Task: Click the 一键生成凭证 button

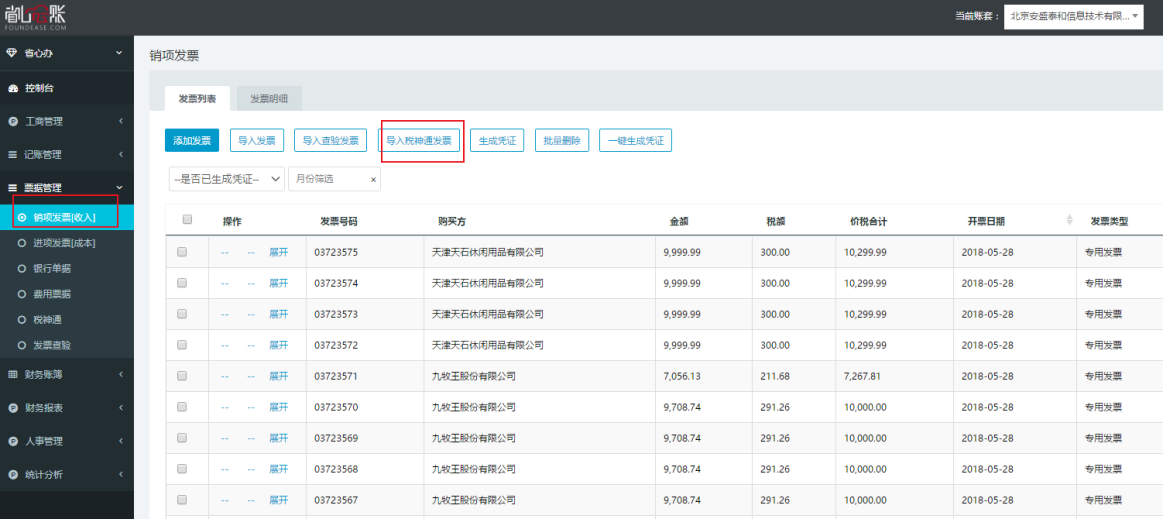Action: click(x=636, y=140)
